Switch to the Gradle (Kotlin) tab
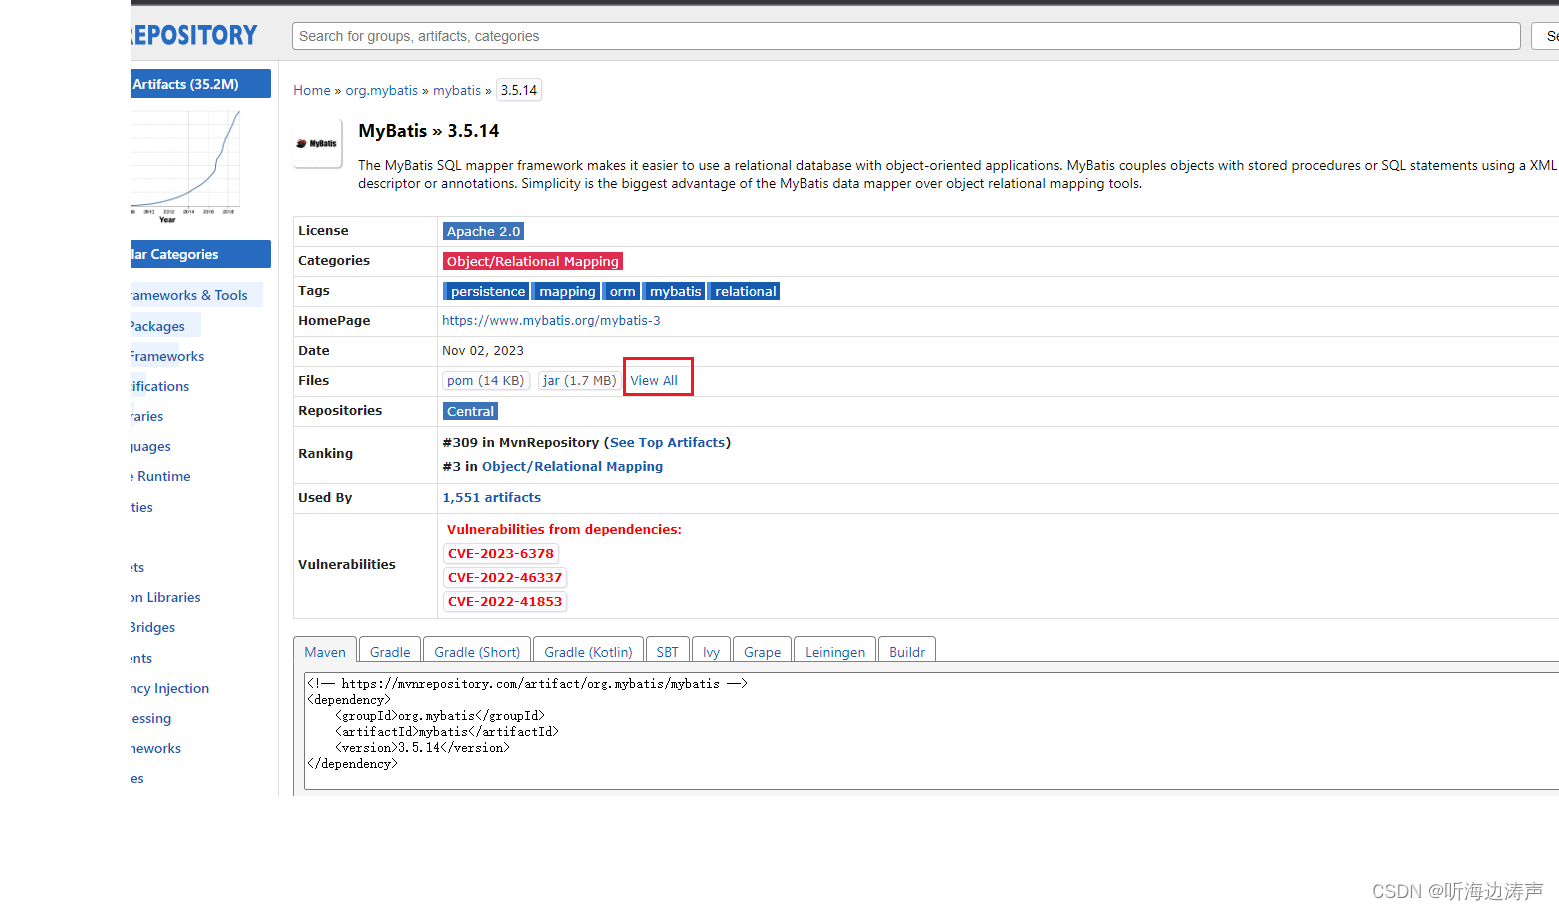This screenshot has width=1559, height=910. pyautogui.click(x=588, y=651)
